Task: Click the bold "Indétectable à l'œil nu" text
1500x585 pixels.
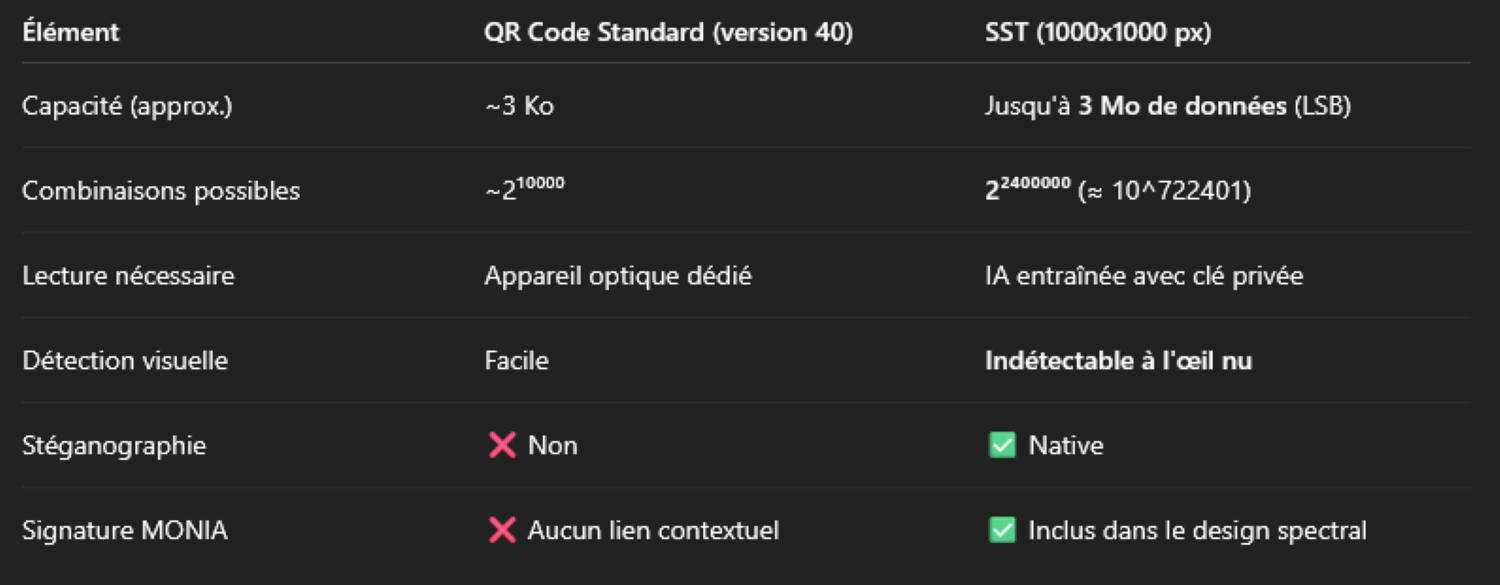Action: pos(1118,360)
